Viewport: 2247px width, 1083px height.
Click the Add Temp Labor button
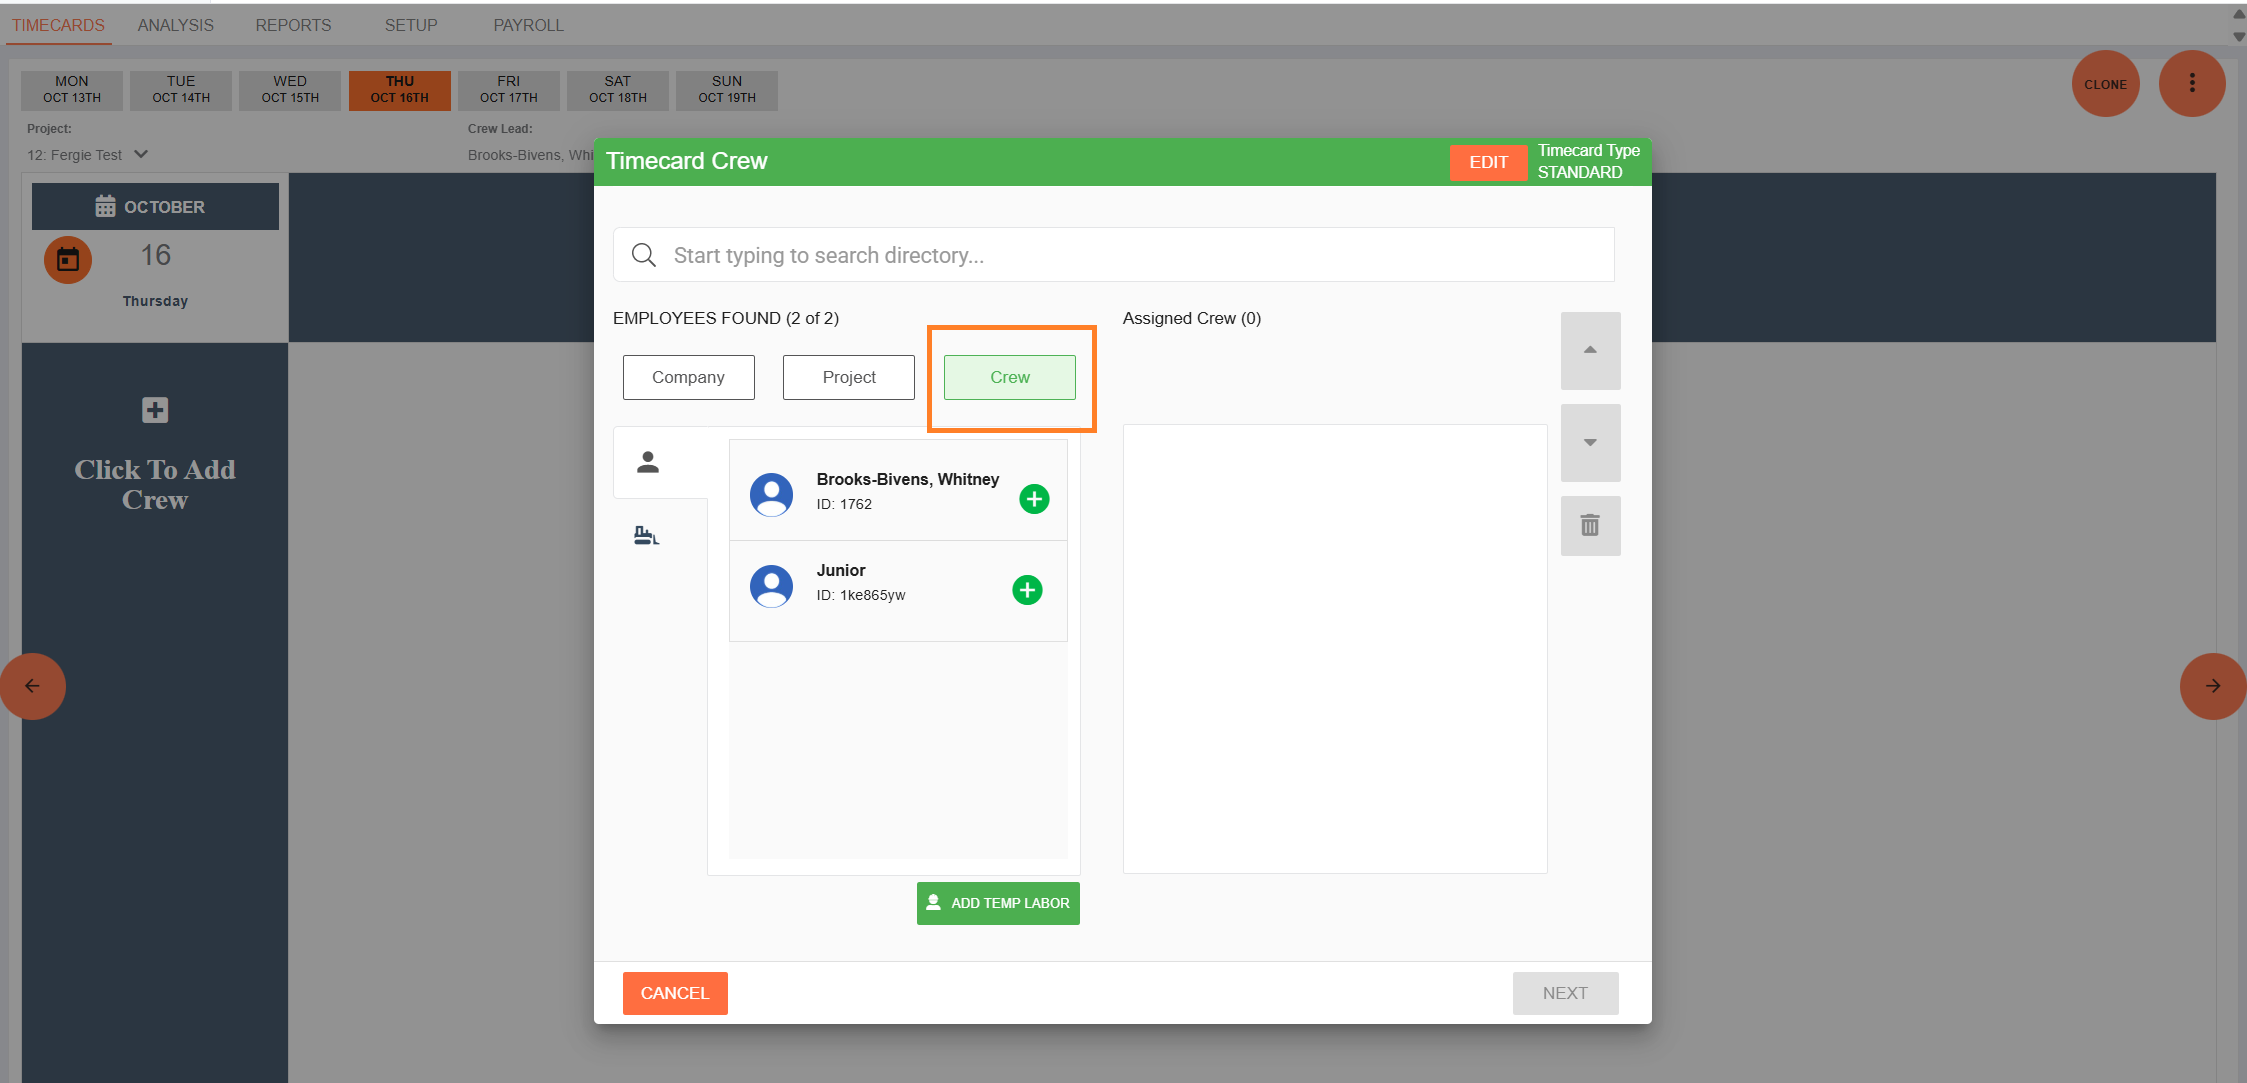998,903
